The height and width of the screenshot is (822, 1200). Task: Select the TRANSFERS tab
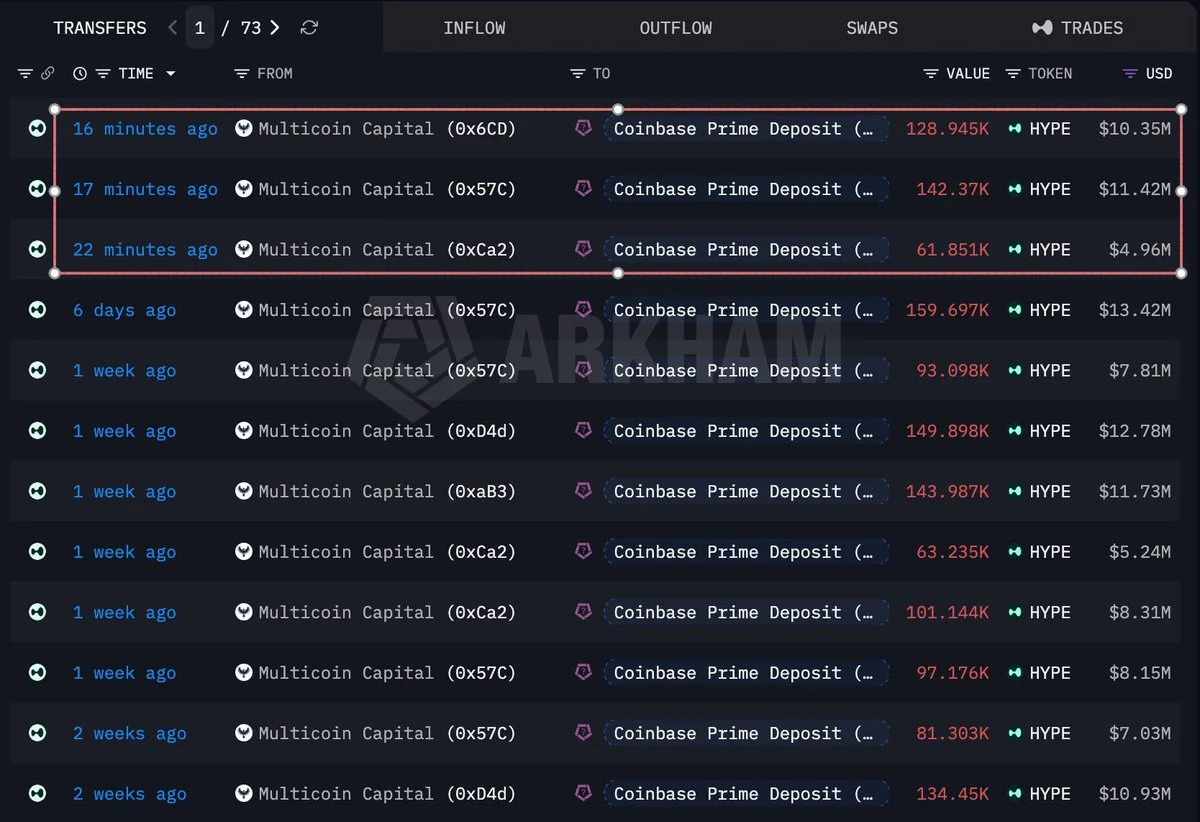click(100, 28)
